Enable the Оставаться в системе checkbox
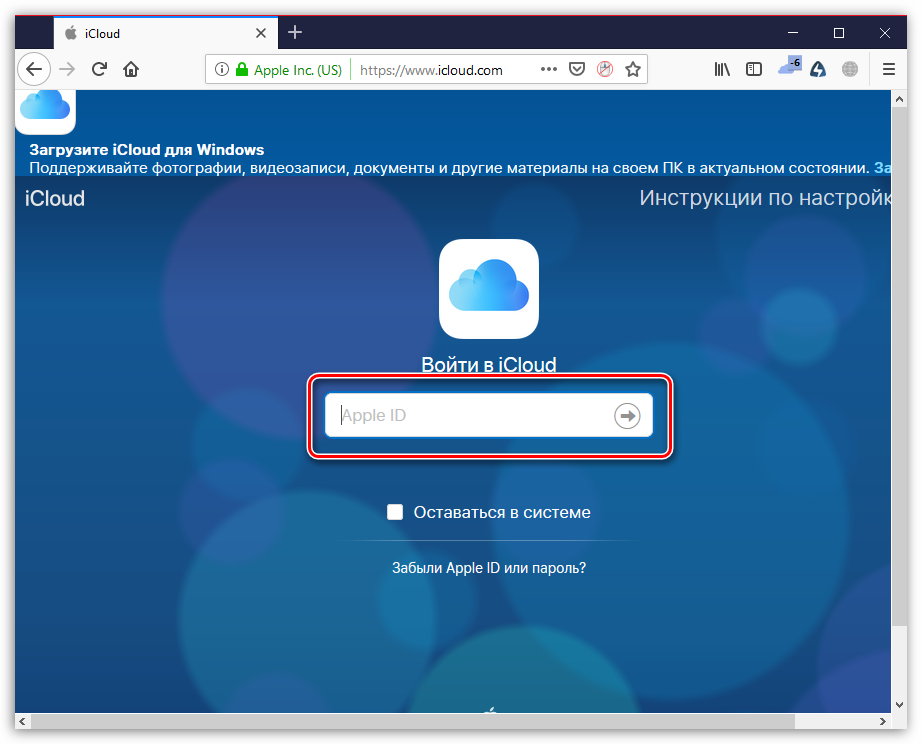This screenshot has width=922, height=744. (x=395, y=512)
